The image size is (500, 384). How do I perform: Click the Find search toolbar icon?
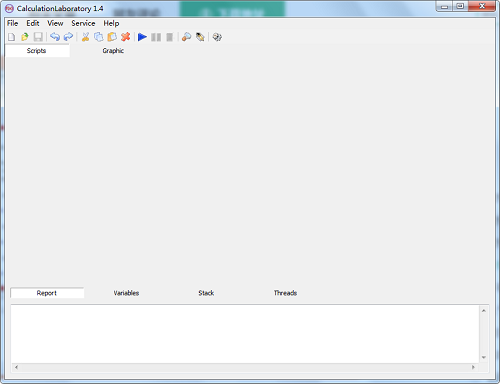click(186, 37)
